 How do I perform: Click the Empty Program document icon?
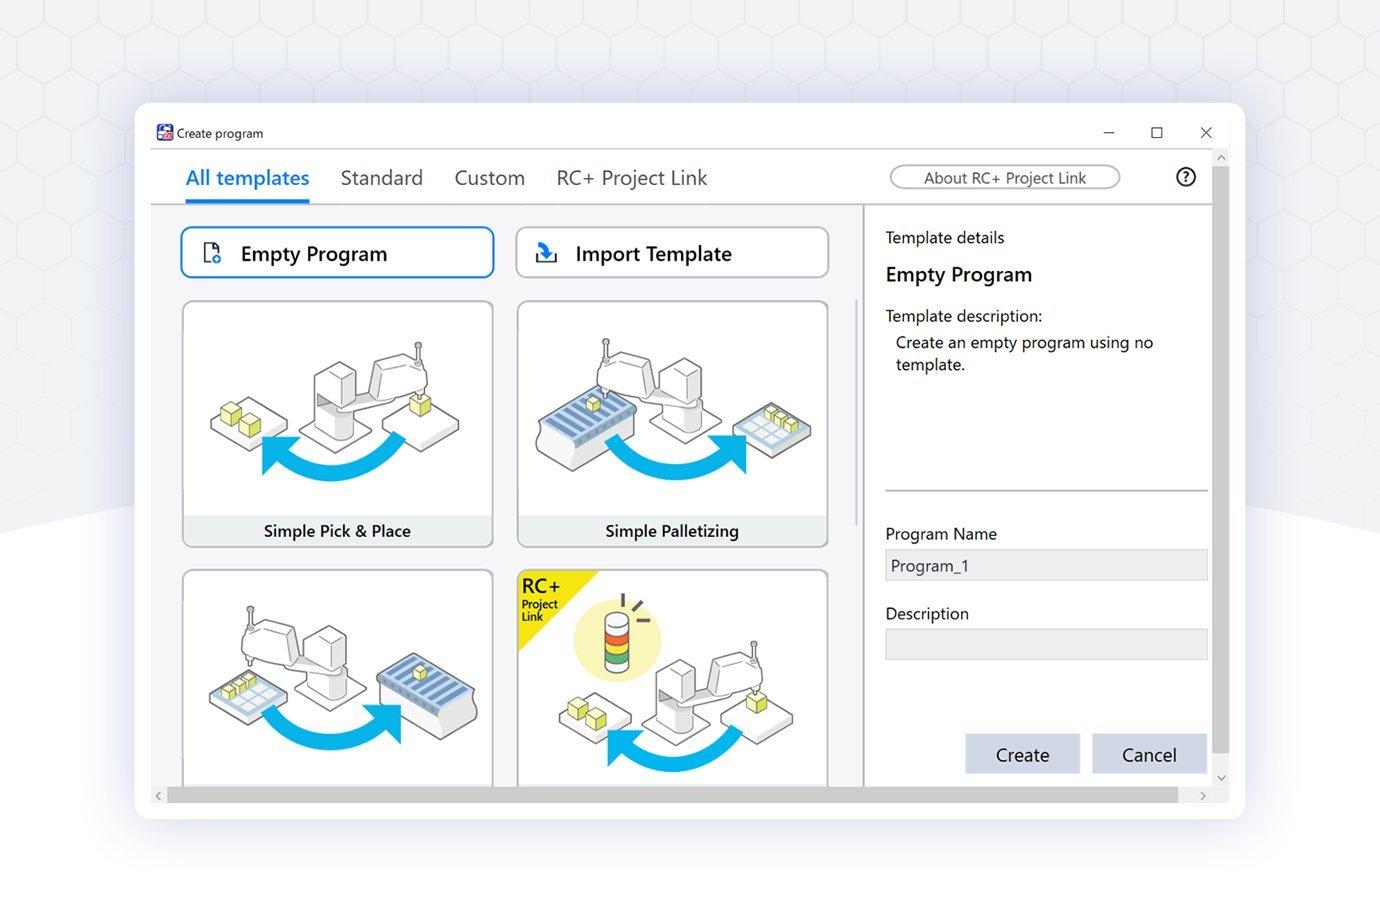pyautogui.click(x=212, y=253)
